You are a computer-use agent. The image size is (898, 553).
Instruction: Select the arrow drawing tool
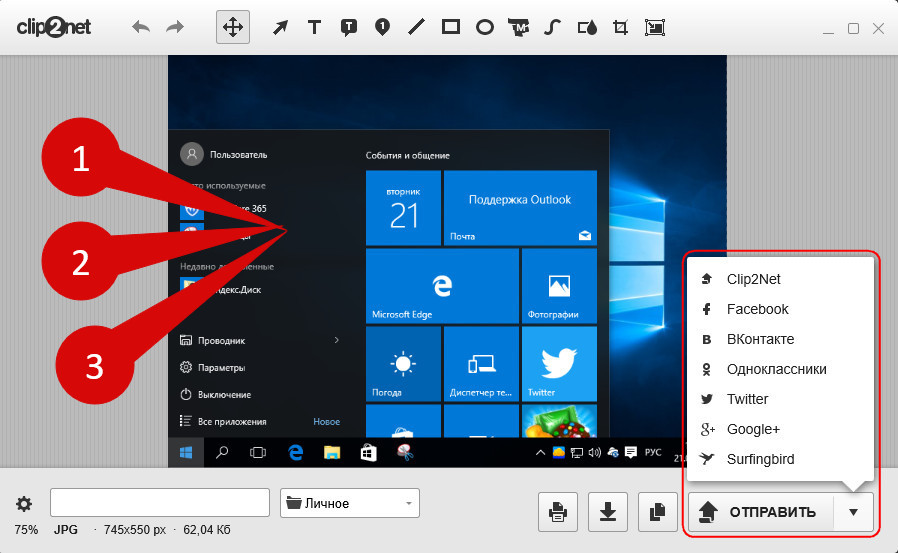[280, 27]
